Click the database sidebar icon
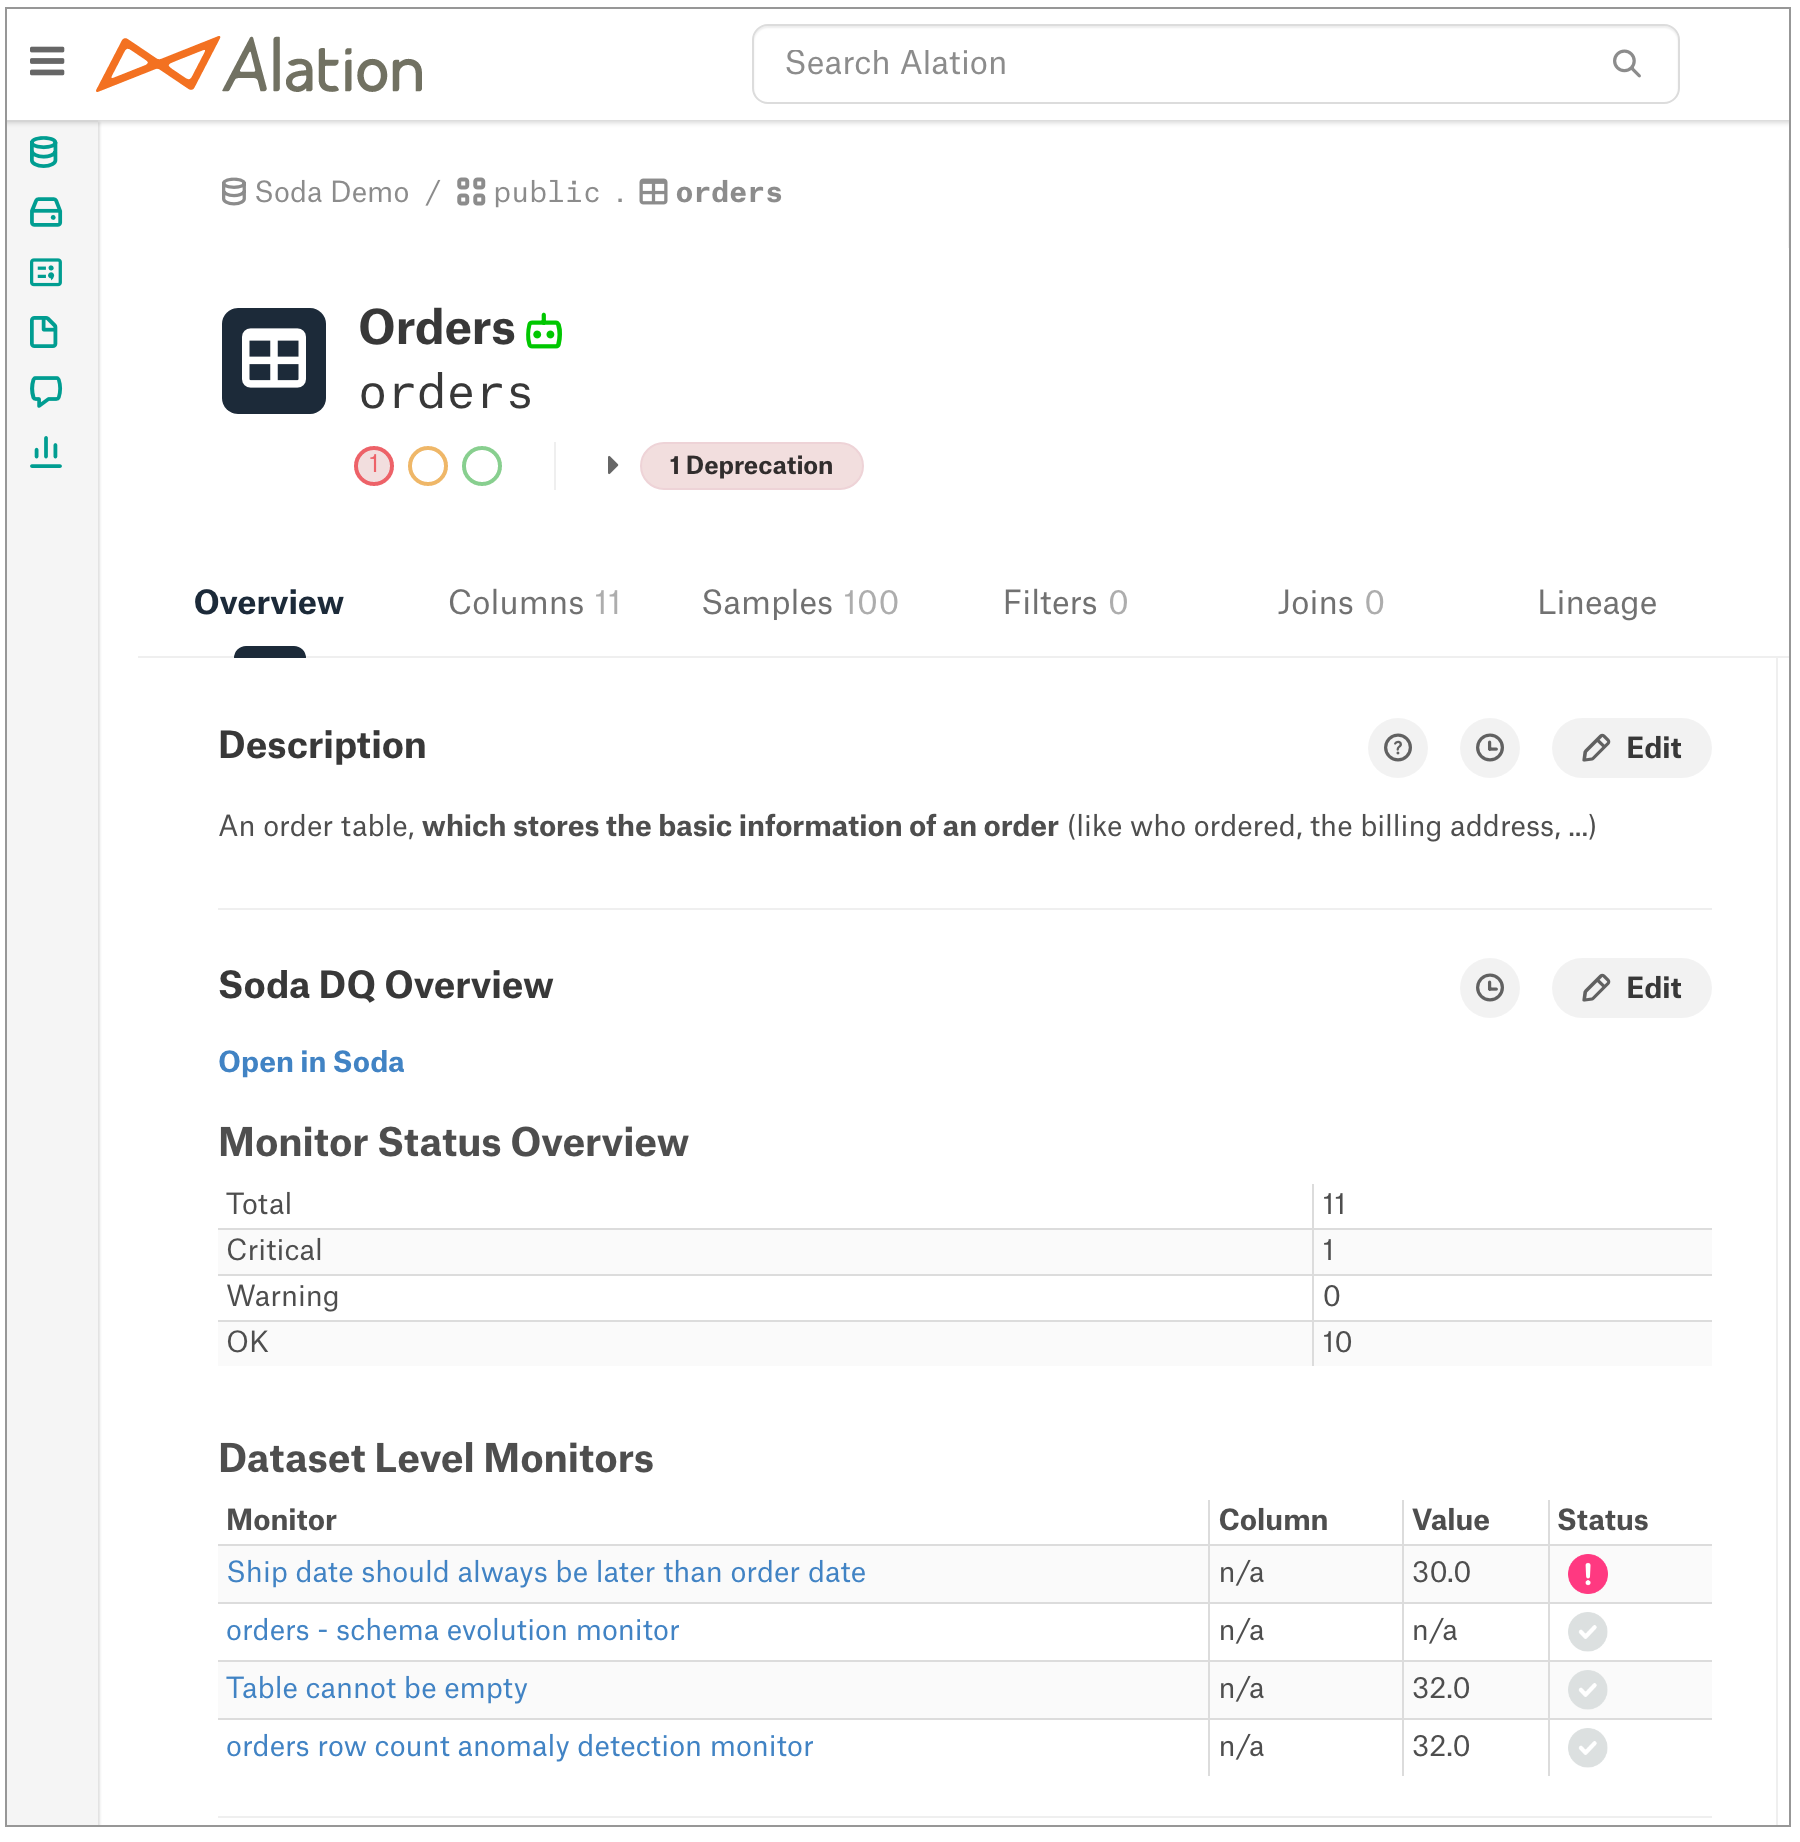 pos(44,153)
